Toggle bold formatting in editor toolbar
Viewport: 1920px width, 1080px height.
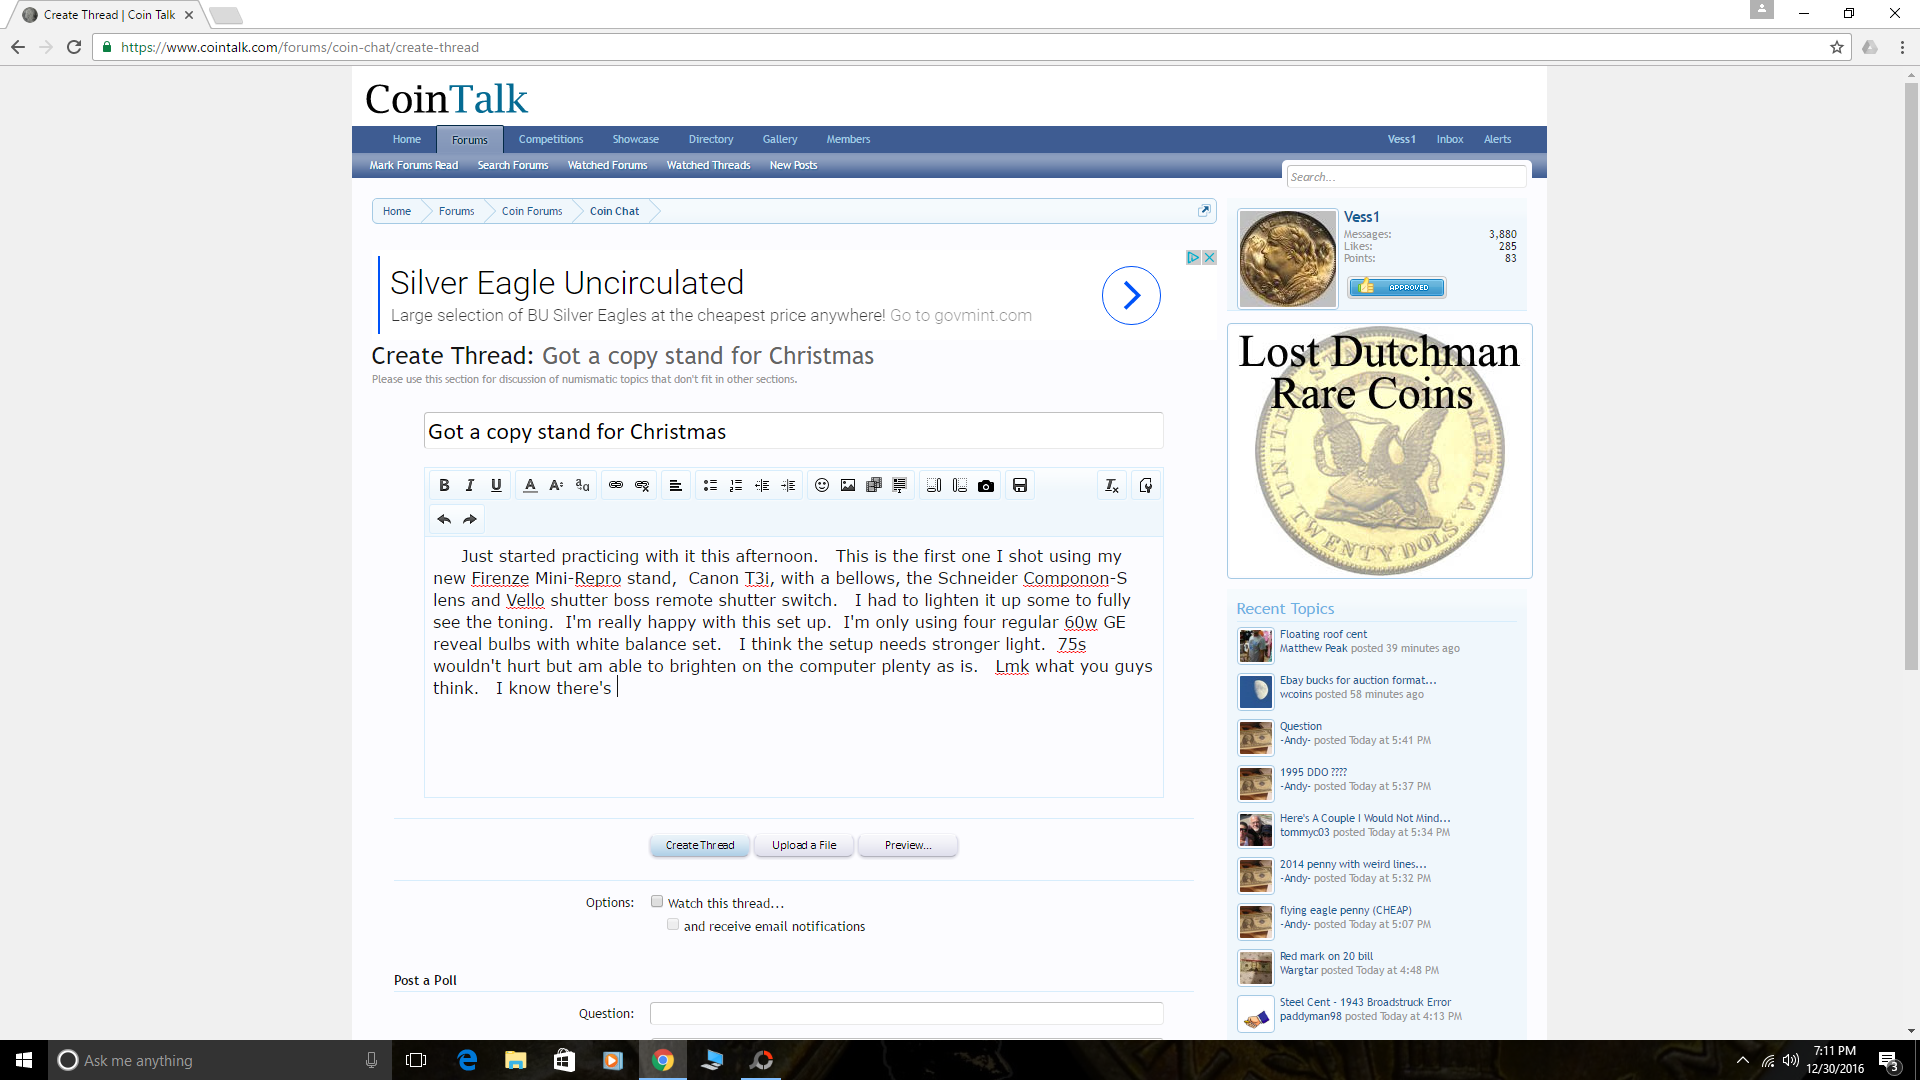(444, 485)
